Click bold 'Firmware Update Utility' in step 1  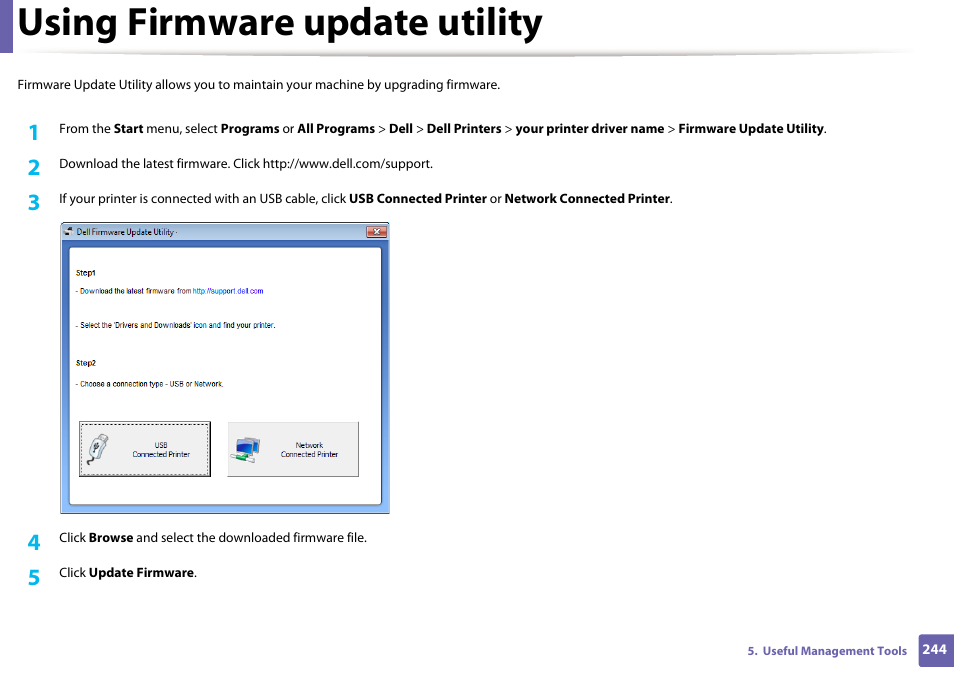pos(751,129)
